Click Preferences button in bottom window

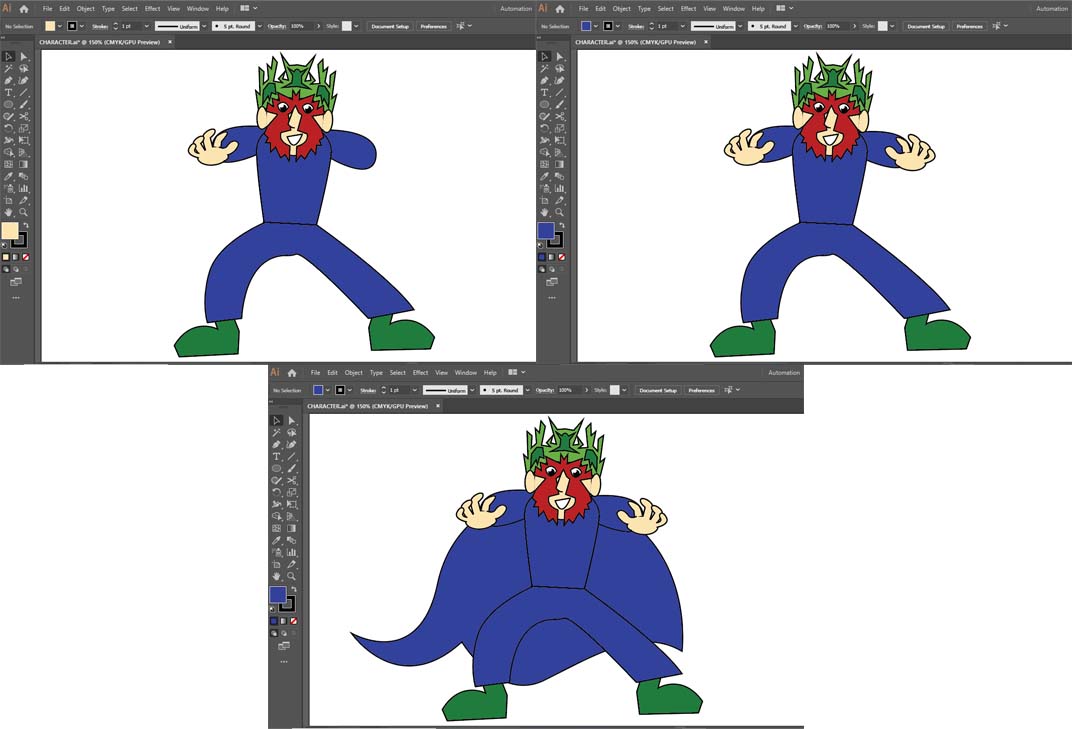[x=701, y=390]
